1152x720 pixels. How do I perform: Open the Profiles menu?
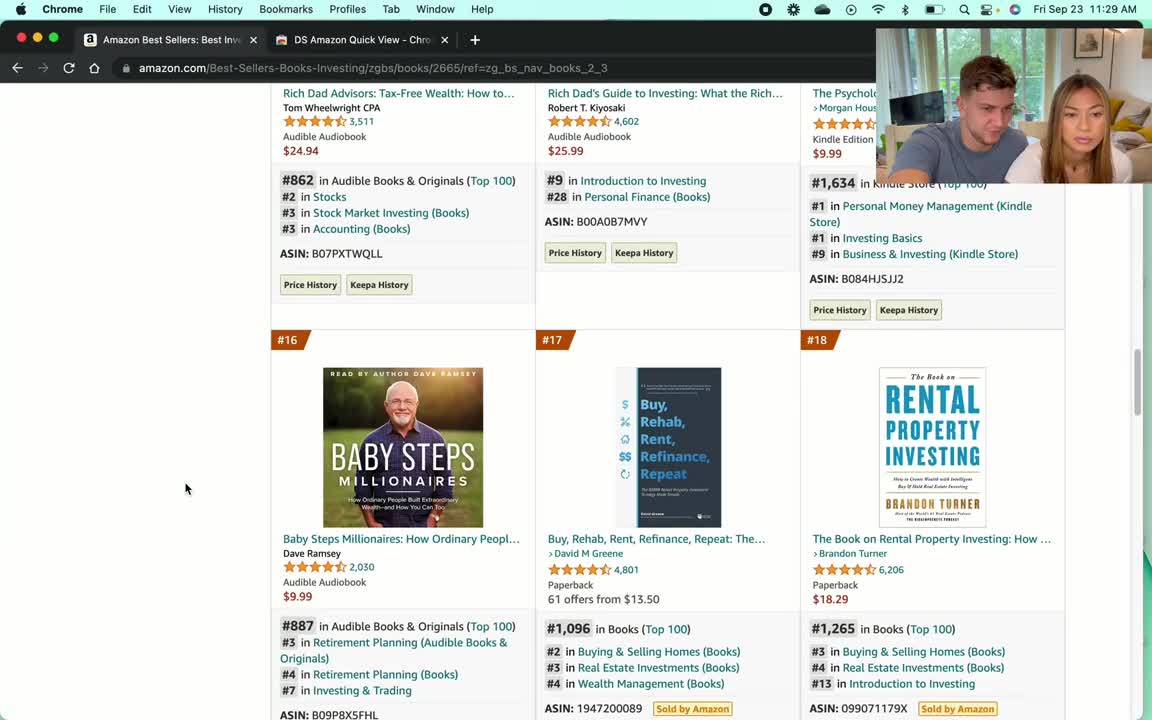[x=348, y=9]
